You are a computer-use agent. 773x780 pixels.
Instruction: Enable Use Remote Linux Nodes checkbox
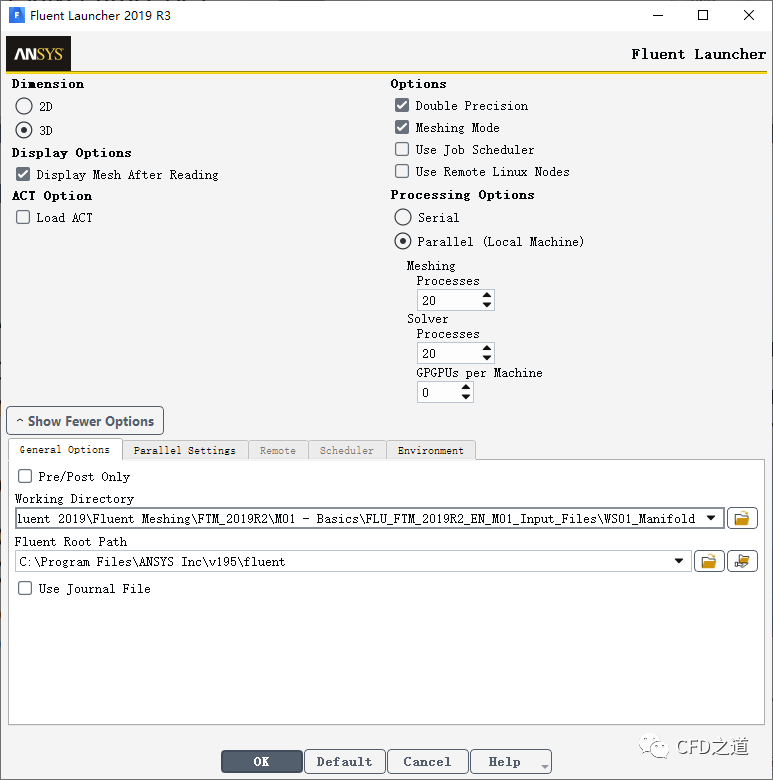[x=402, y=171]
